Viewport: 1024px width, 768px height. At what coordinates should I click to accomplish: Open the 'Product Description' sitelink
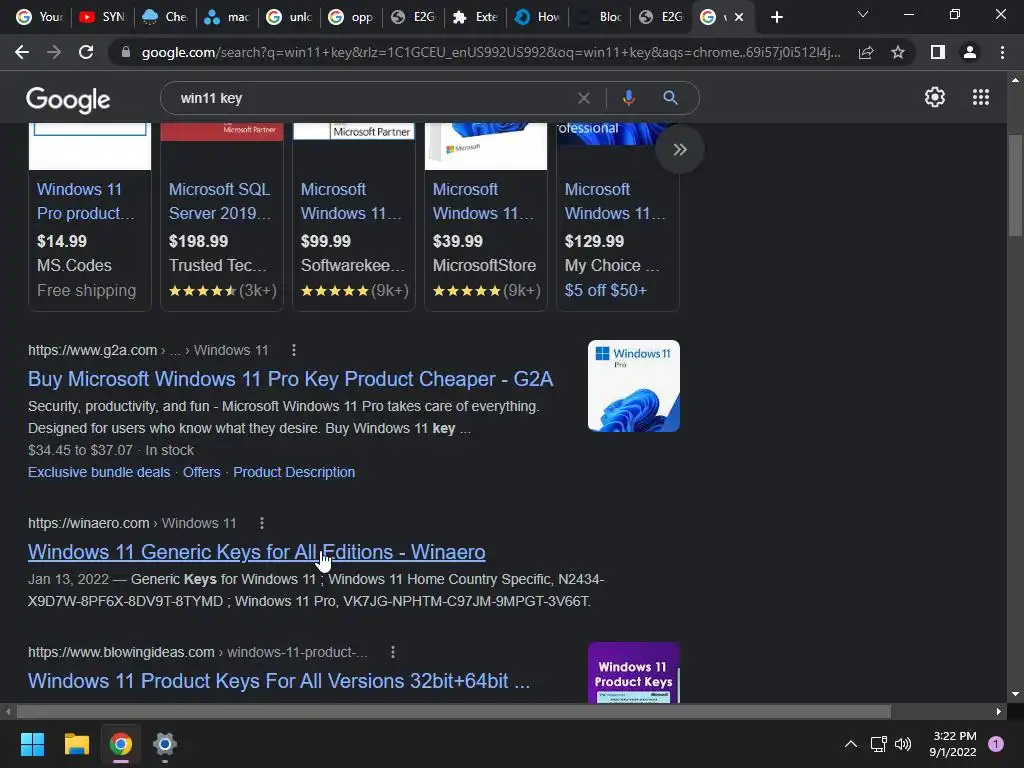294,472
